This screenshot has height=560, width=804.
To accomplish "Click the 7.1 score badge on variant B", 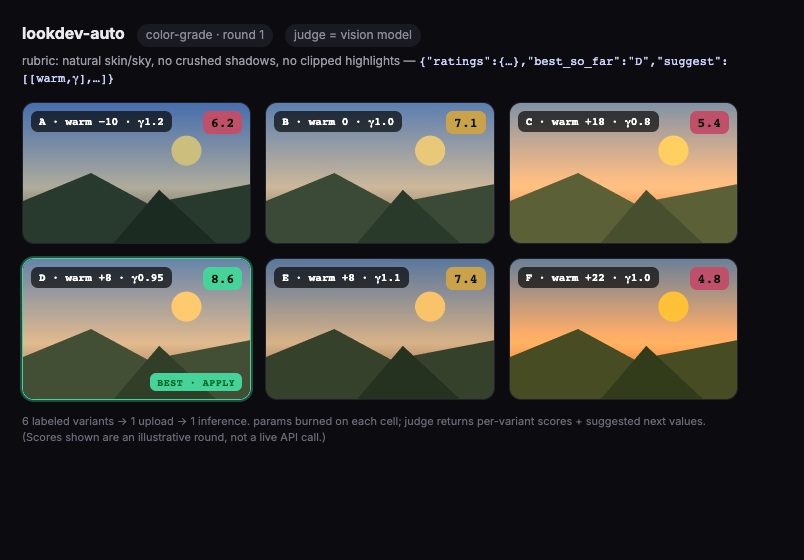I will 466,123.
